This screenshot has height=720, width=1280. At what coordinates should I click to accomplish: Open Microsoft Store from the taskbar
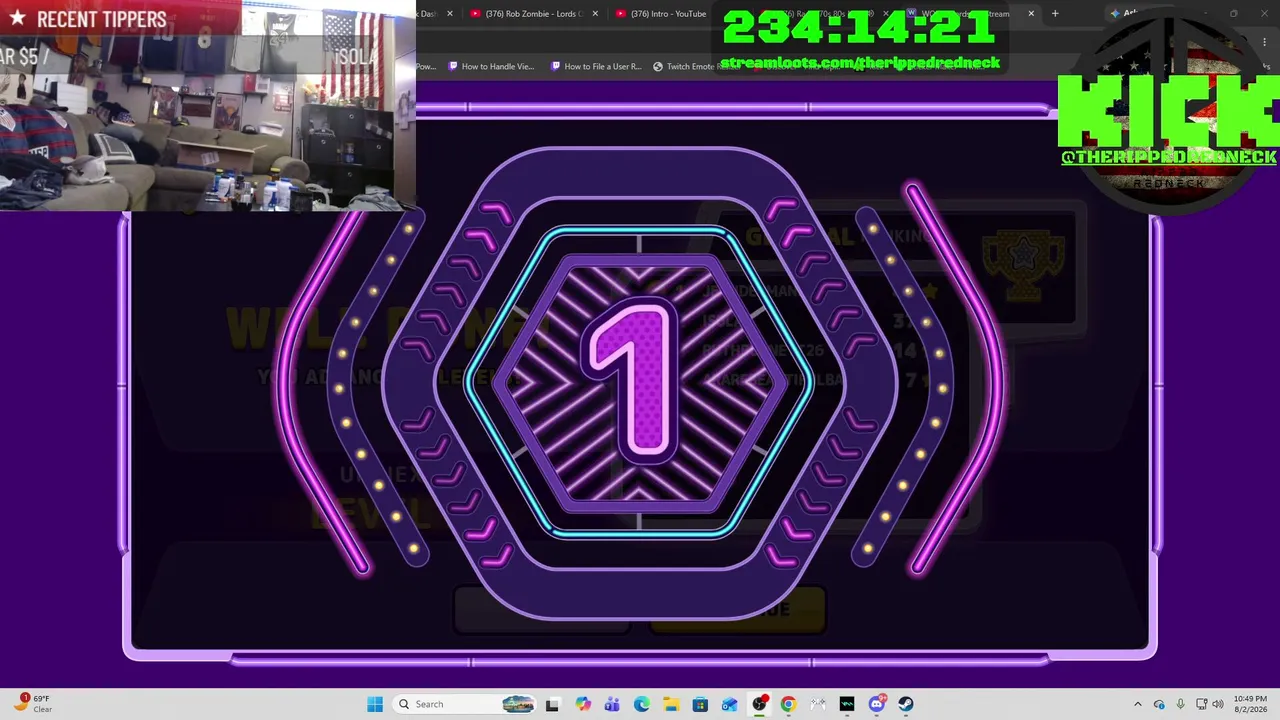click(700, 704)
